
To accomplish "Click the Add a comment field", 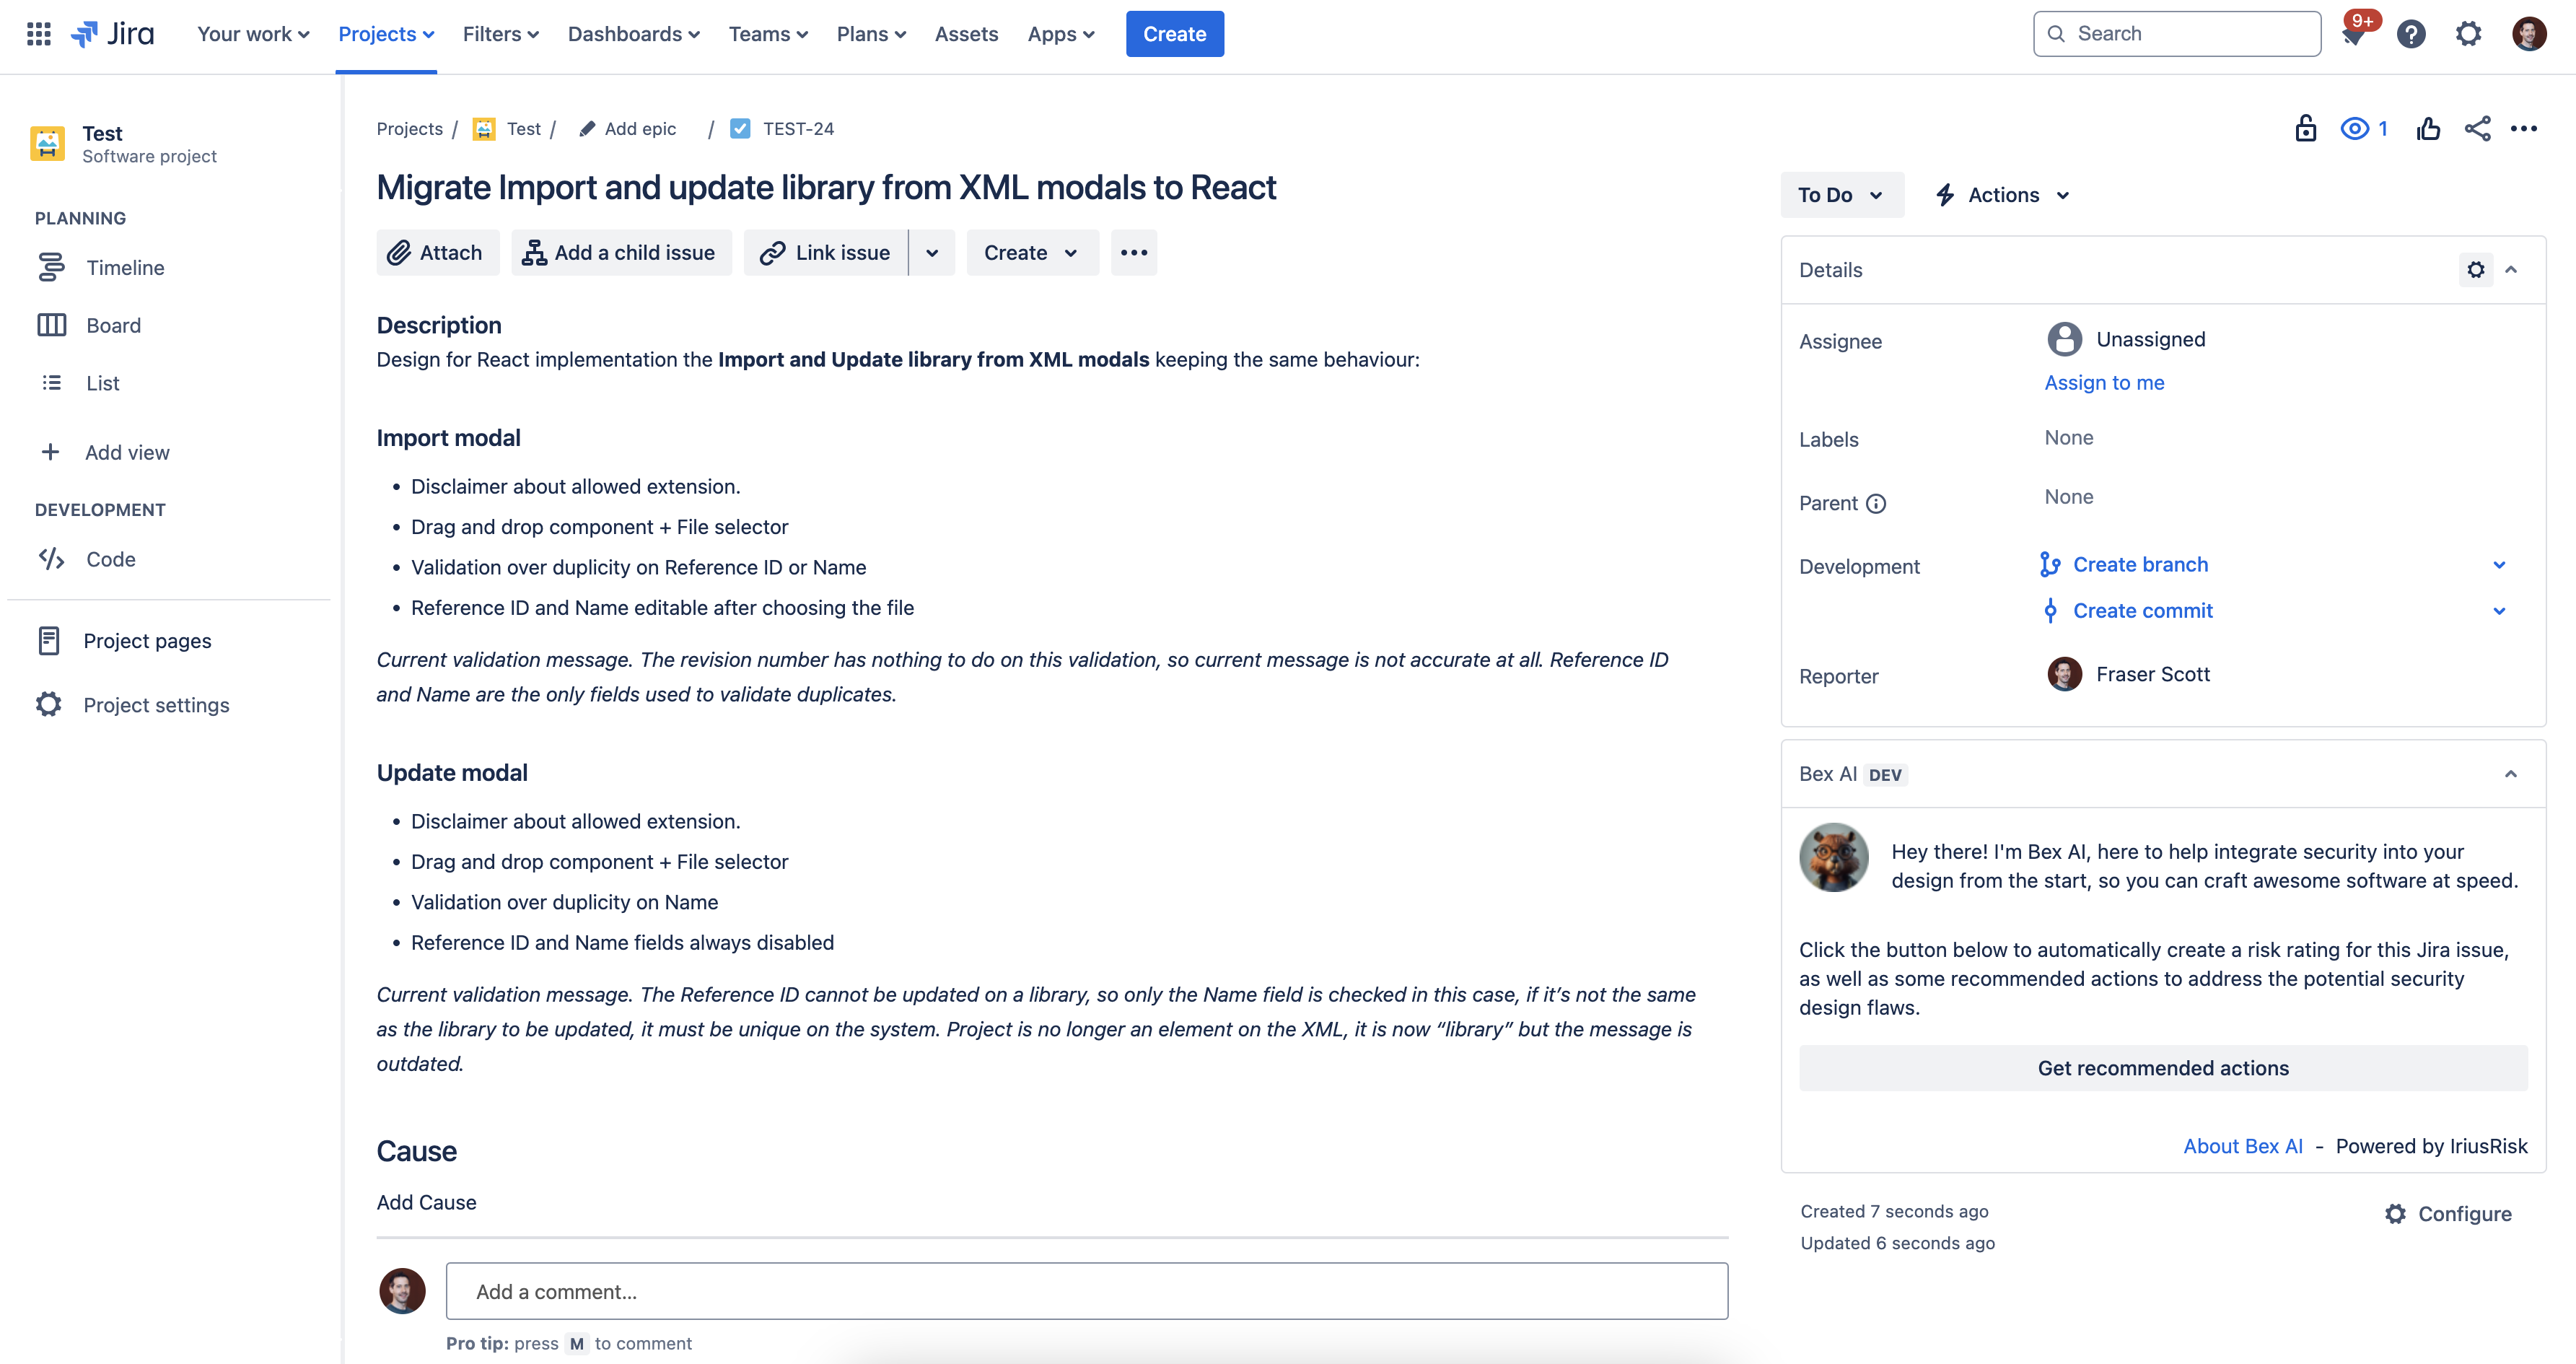I will 1086,1291.
